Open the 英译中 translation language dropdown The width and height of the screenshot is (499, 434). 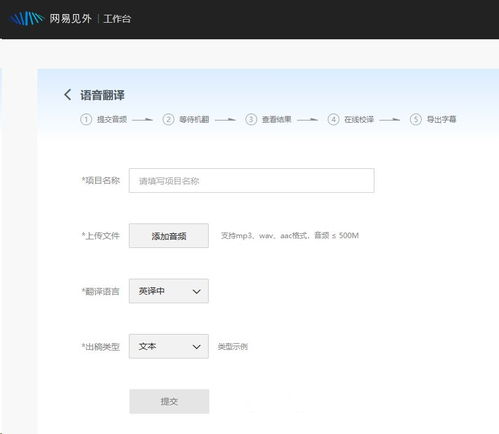169,291
